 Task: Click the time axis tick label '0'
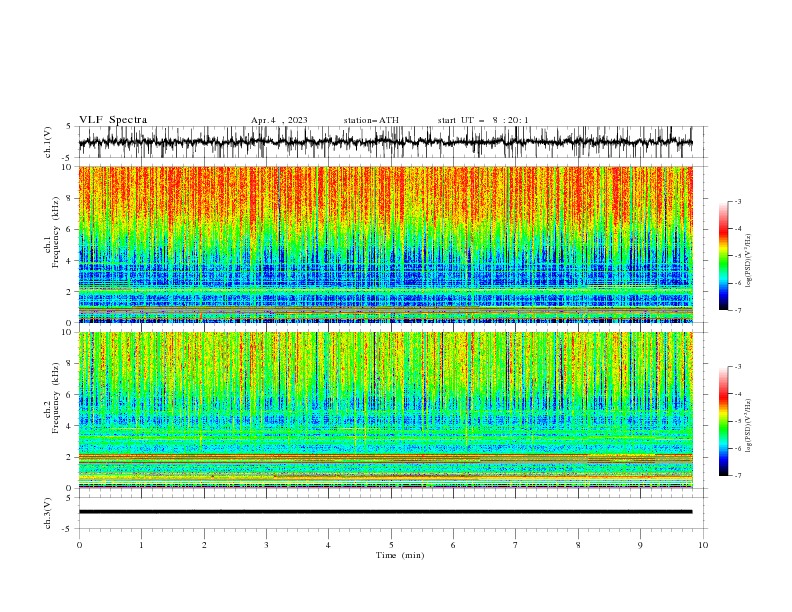point(79,545)
